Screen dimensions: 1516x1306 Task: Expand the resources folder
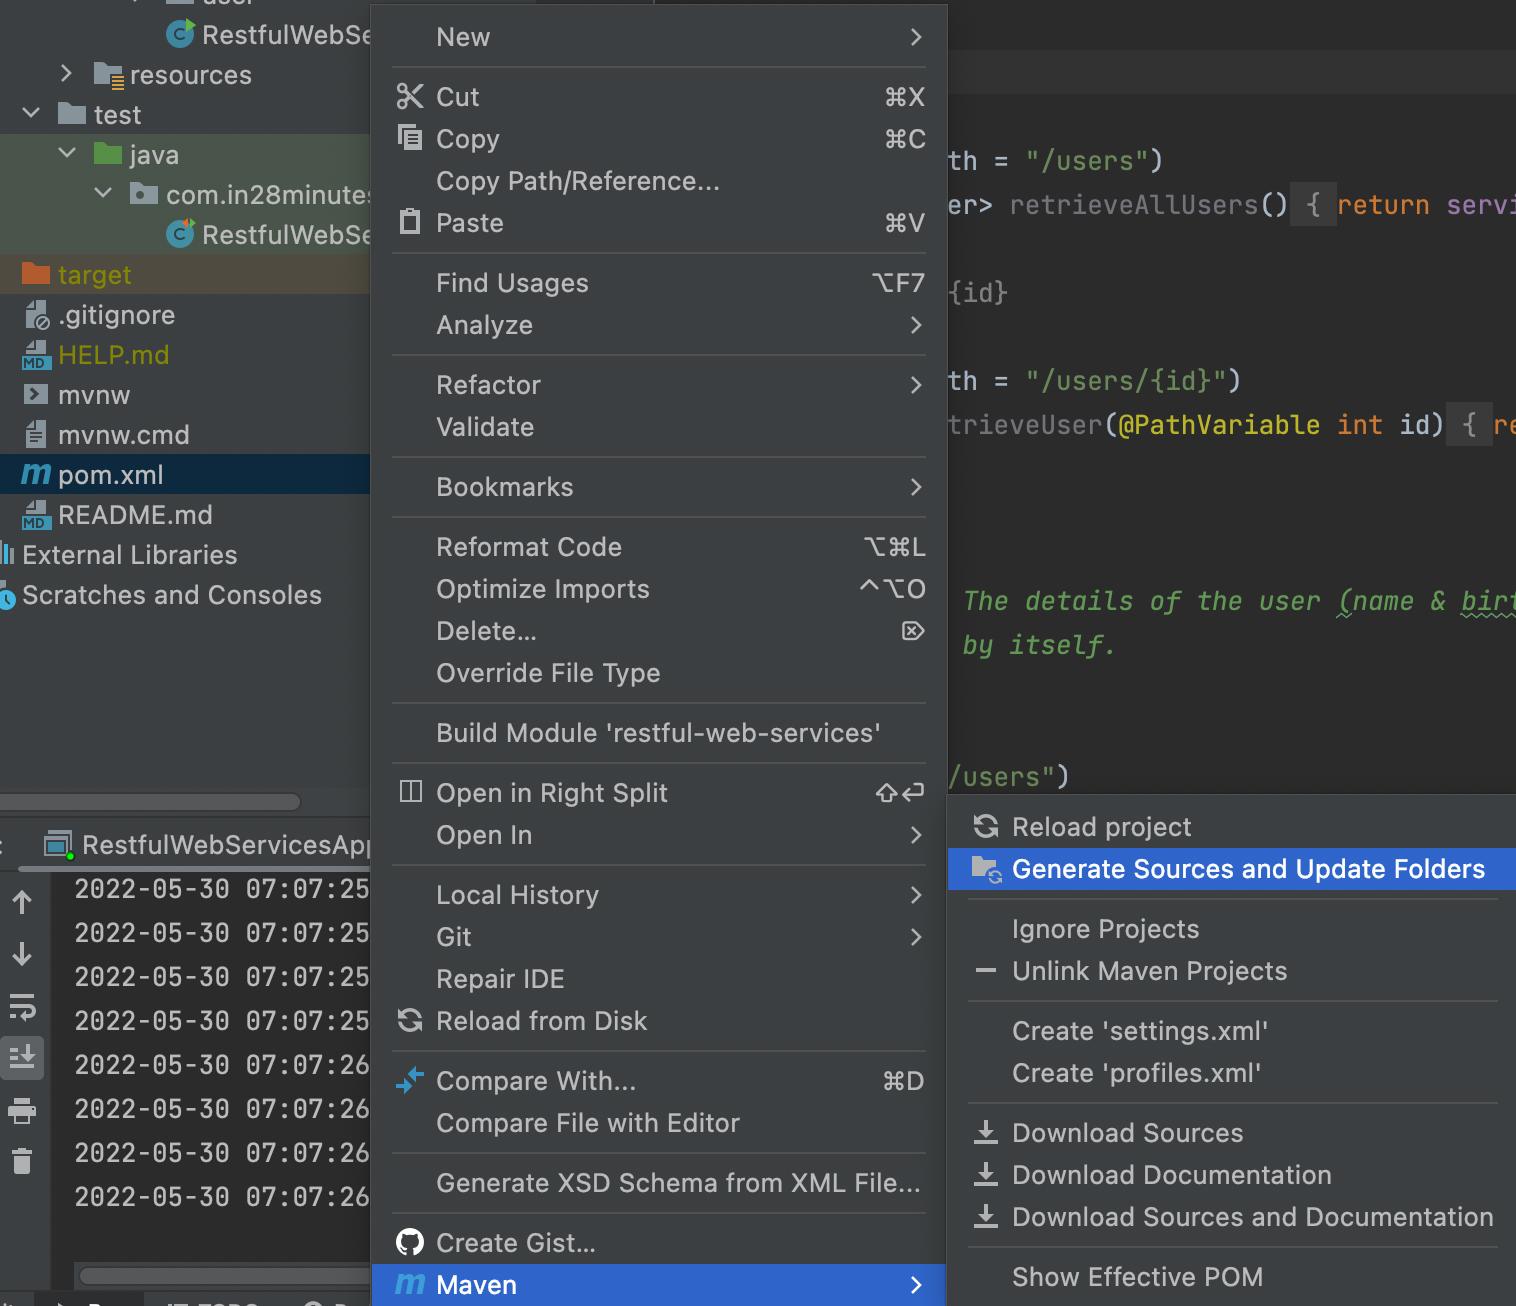coord(66,74)
